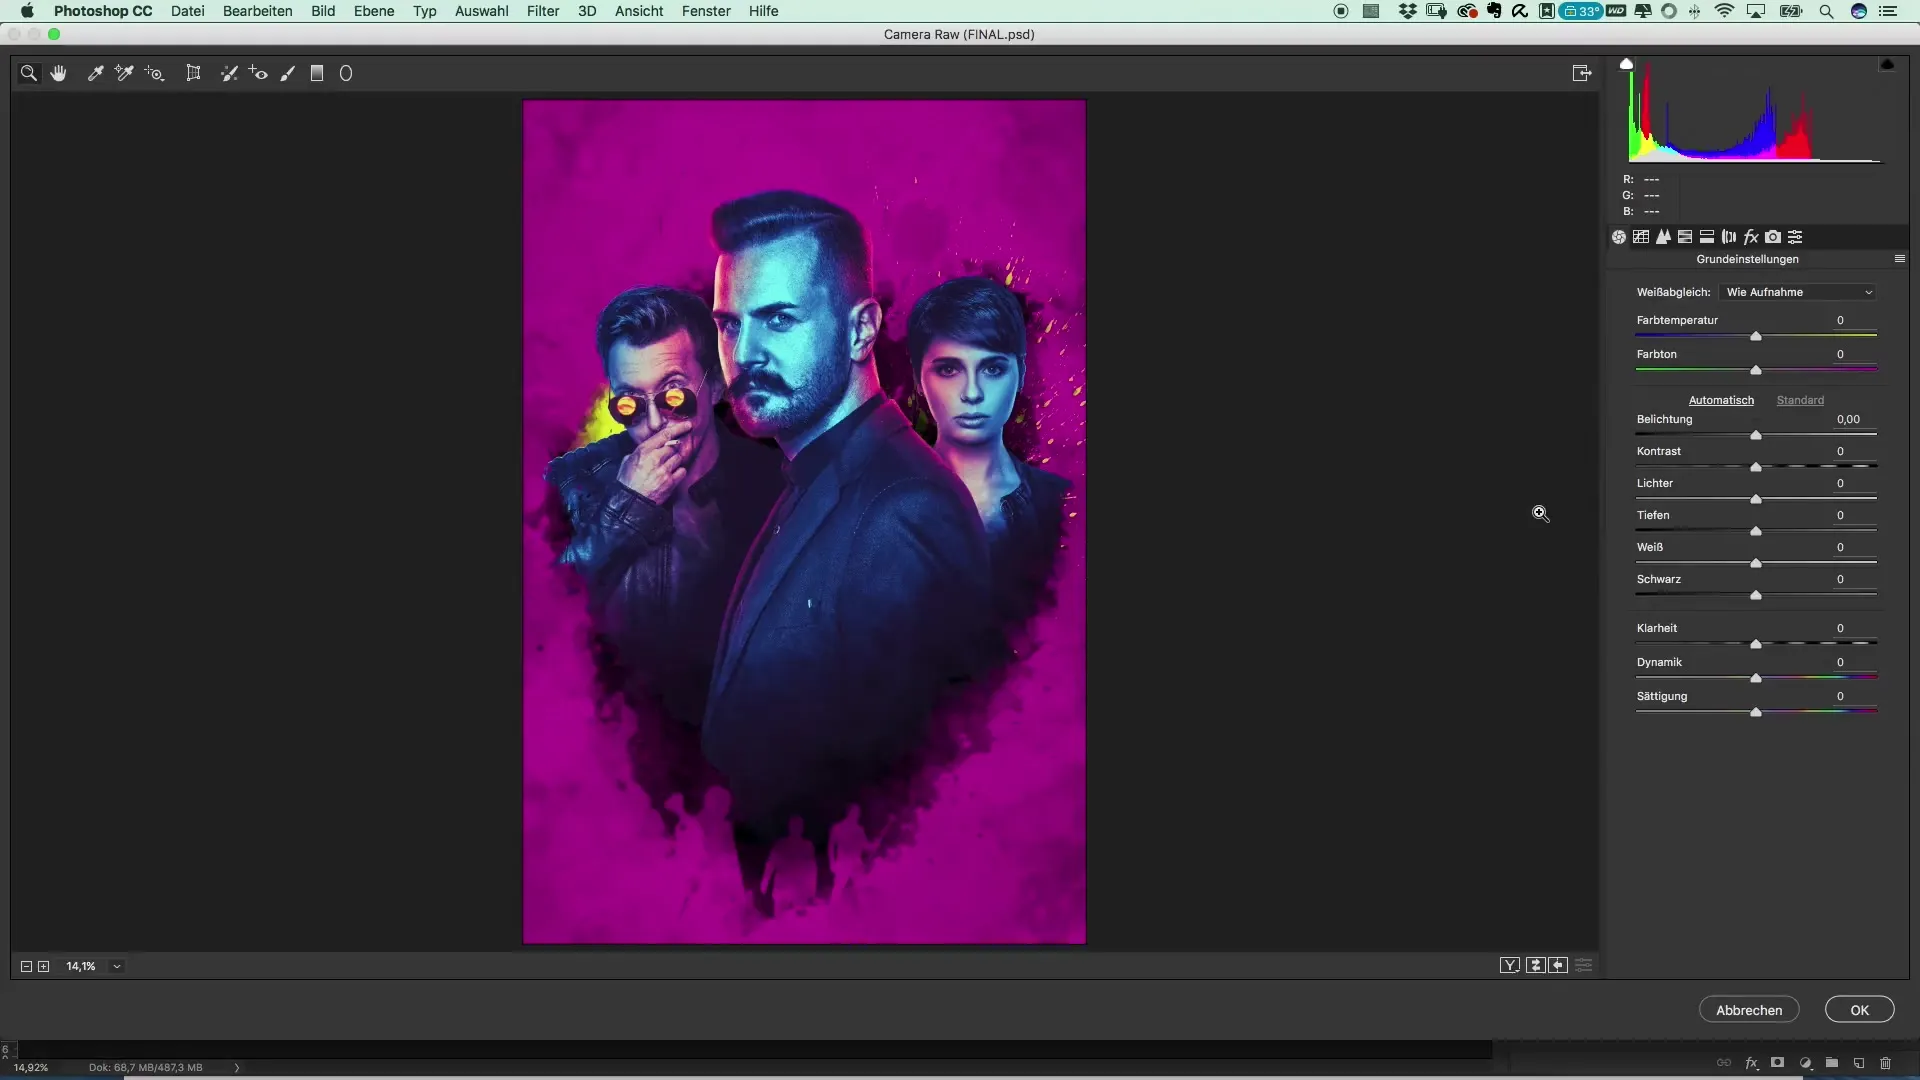The image size is (1920, 1080).
Task: Click the Standard link
Action: (1800, 400)
